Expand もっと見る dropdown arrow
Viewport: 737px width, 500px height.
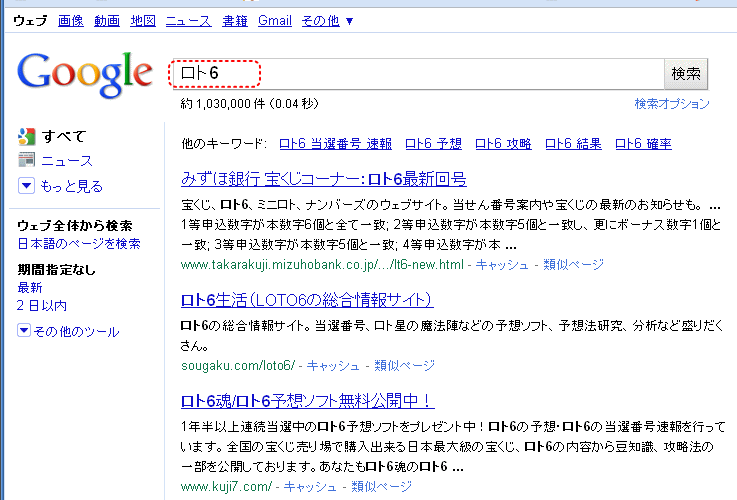26,186
